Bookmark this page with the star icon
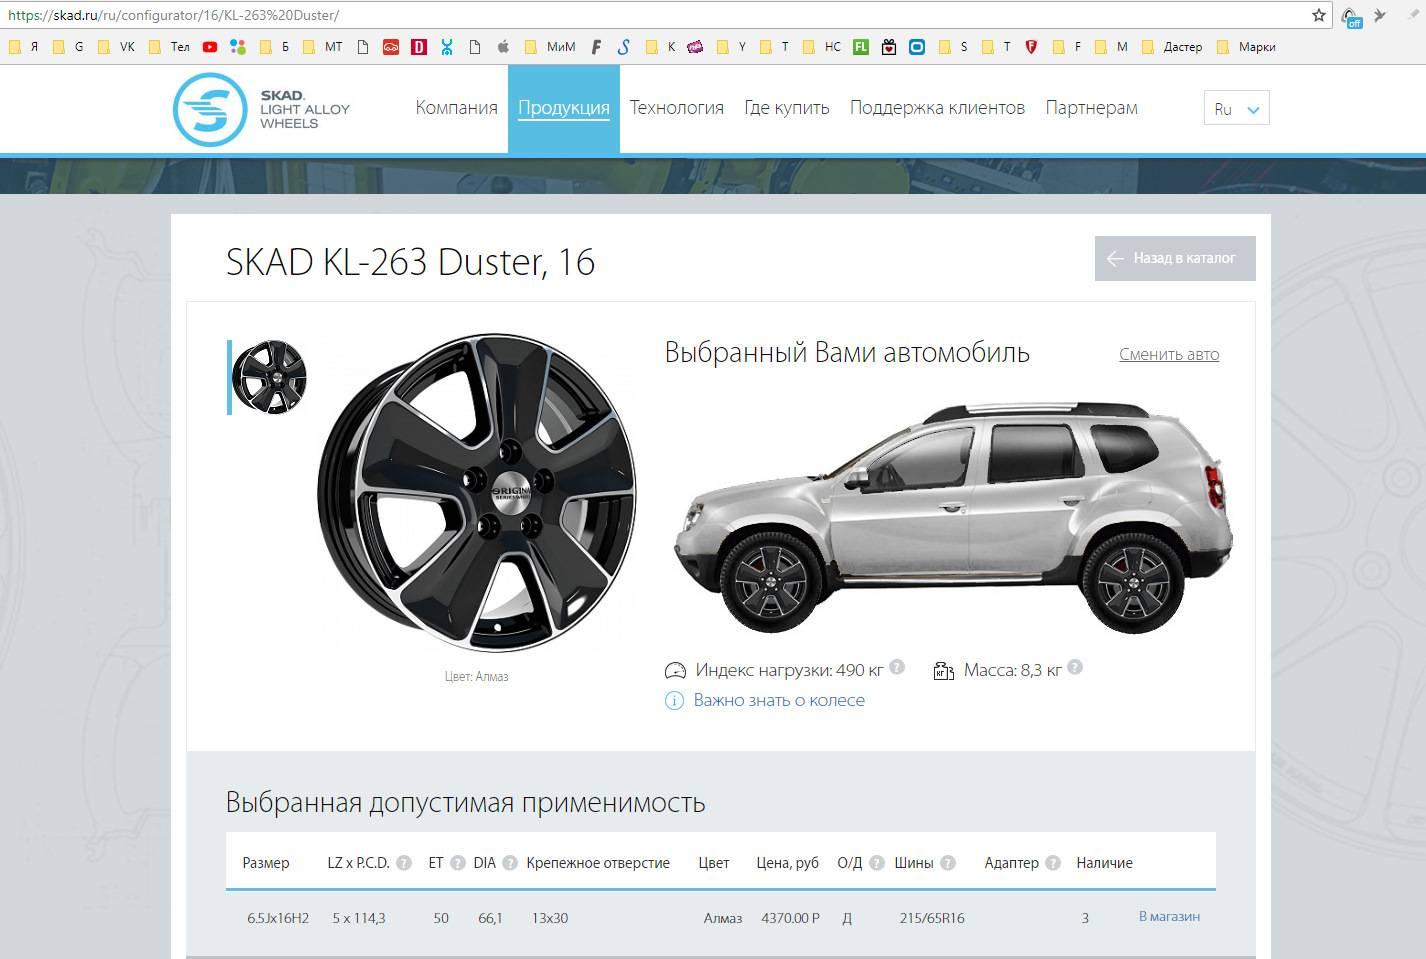Viewport: 1426px width, 959px height. (x=1319, y=15)
